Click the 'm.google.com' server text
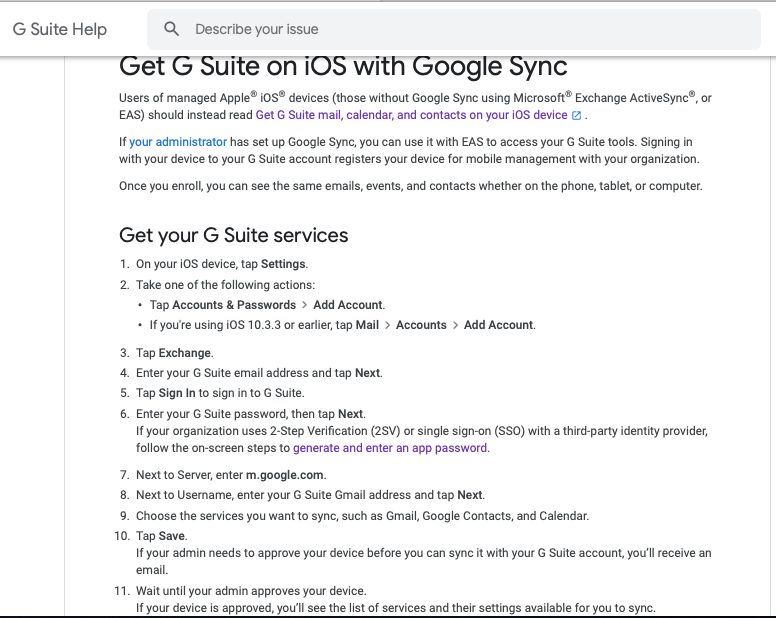 285,475
